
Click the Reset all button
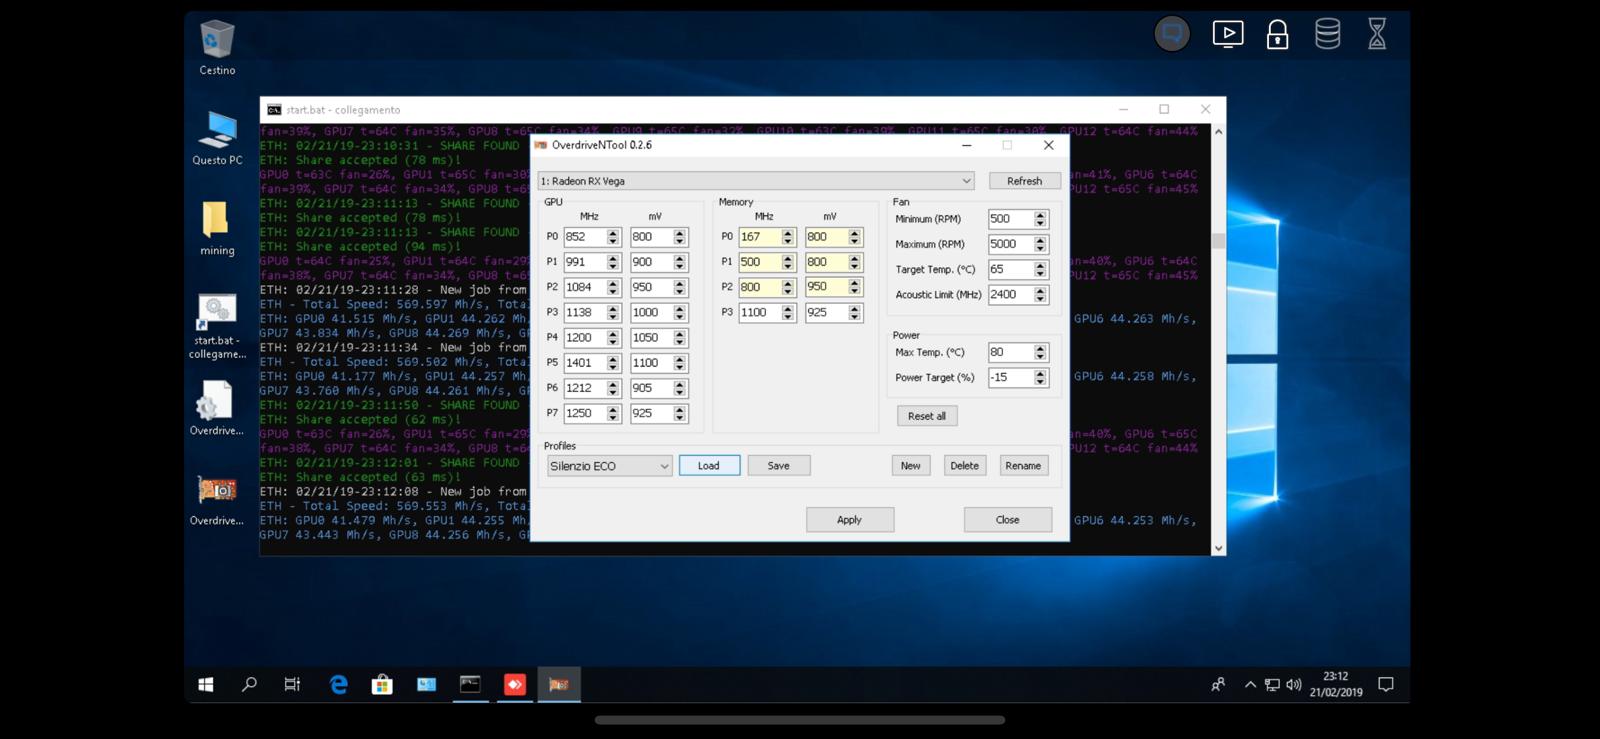927,416
